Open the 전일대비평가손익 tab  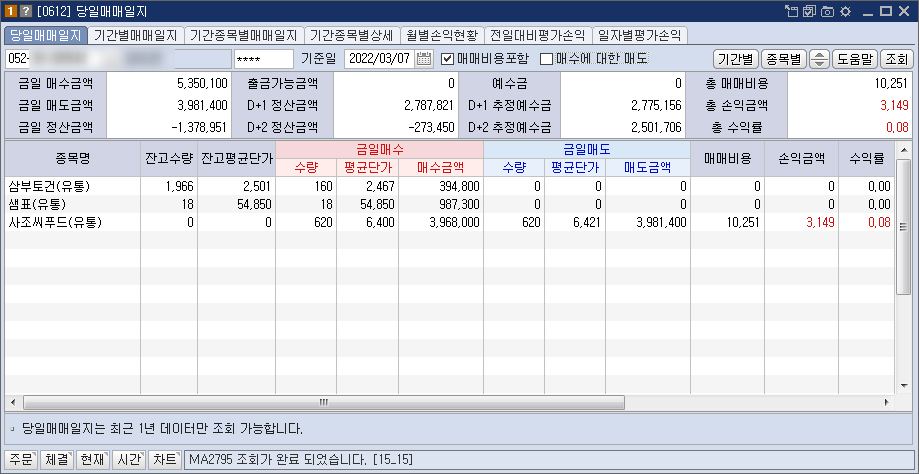click(539, 35)
